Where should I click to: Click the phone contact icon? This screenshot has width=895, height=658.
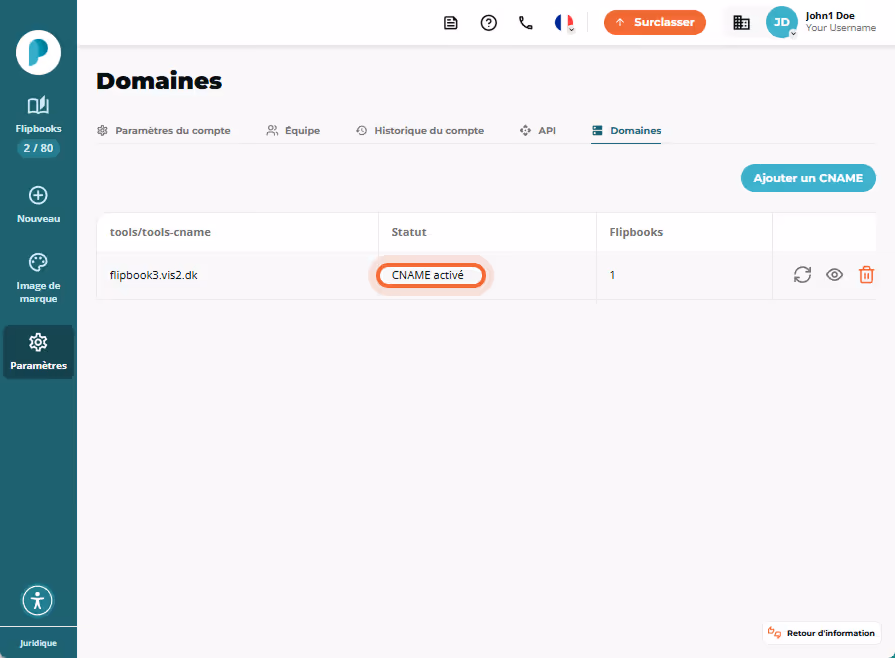[526, 23]
